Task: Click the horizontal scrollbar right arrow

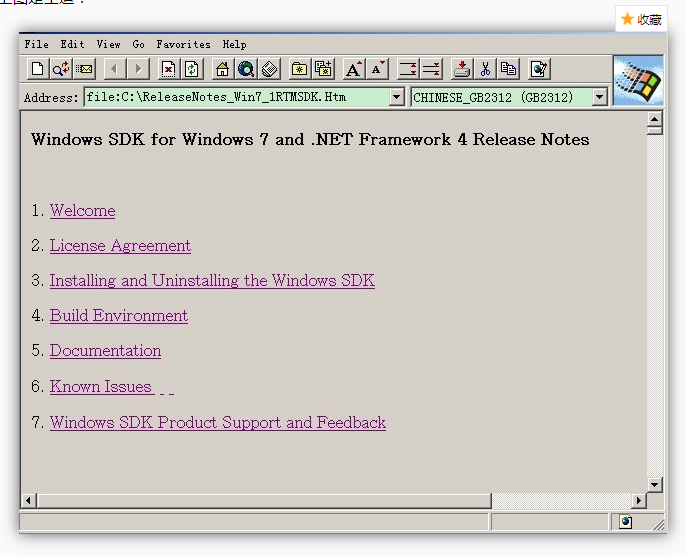Action: 639,500
